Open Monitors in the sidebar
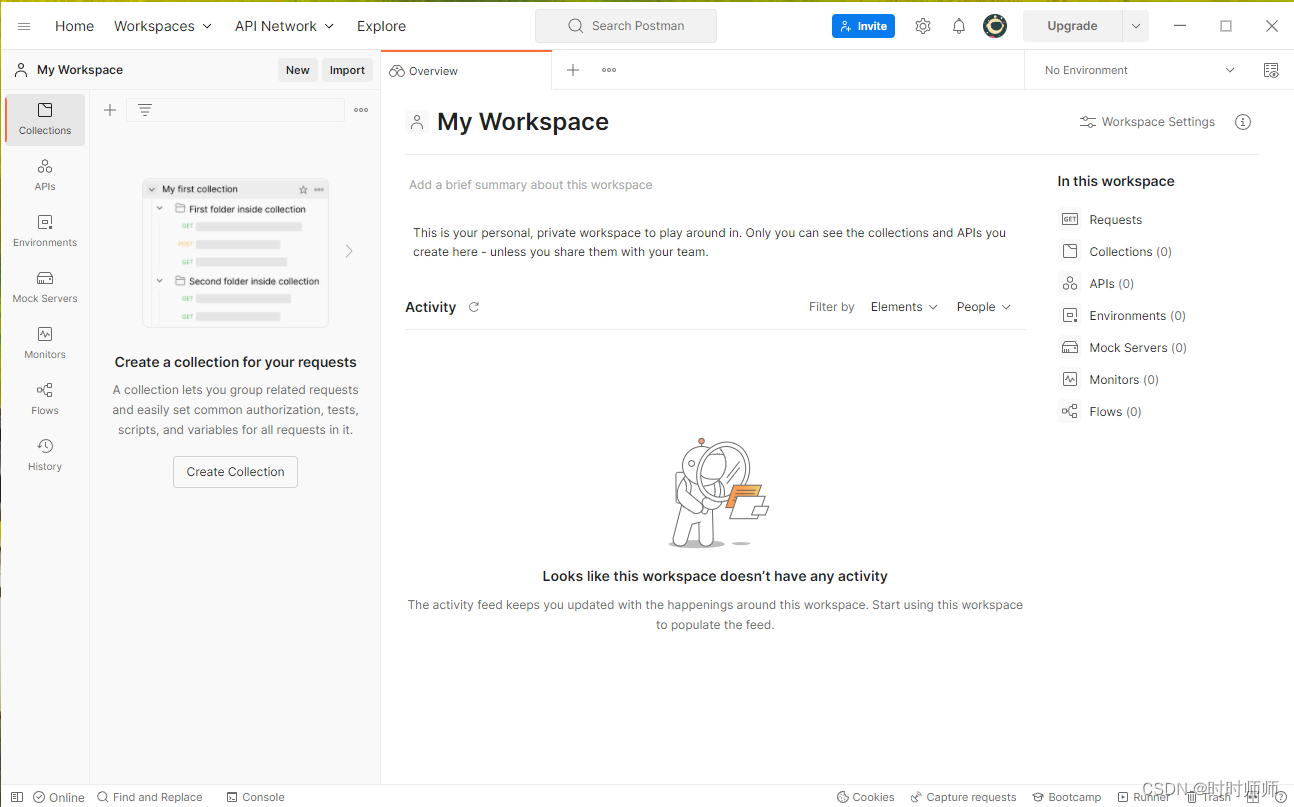Viewport: 1294px width, 807px height. (45, 343)
